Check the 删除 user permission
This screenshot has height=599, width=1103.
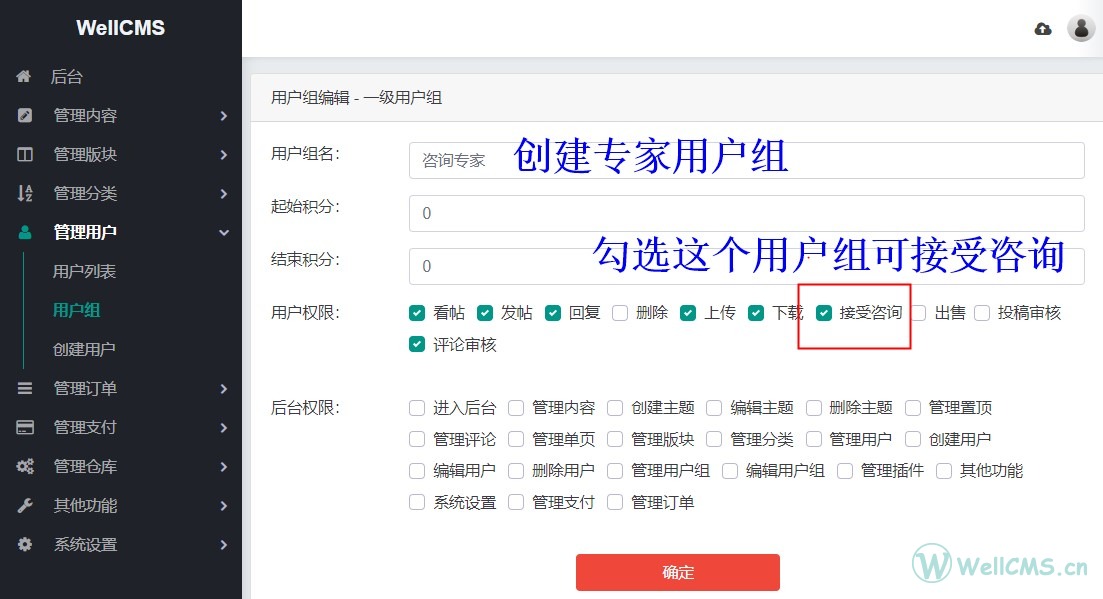pyautogui.click(x=620, y=313)
